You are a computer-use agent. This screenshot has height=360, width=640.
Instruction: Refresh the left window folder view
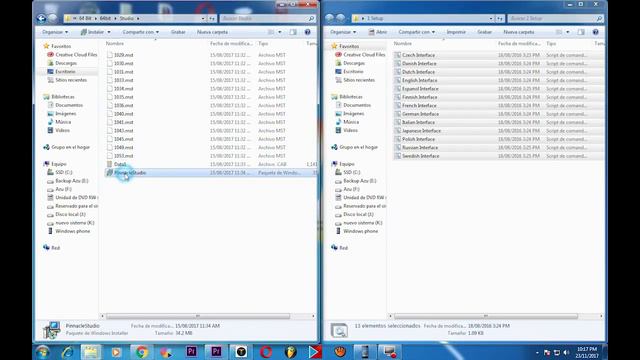point(212,18)
